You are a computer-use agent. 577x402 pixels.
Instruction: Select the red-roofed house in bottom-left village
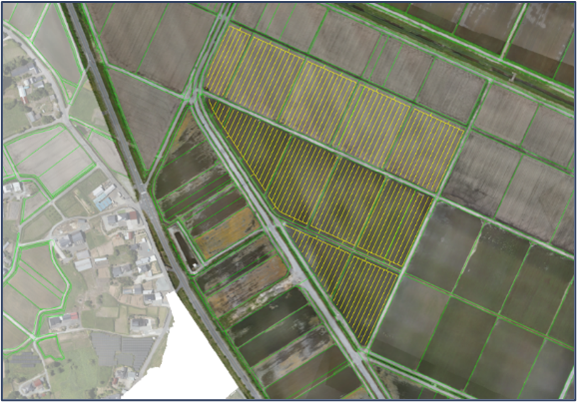pyautogui.click(x=74, y=316)
